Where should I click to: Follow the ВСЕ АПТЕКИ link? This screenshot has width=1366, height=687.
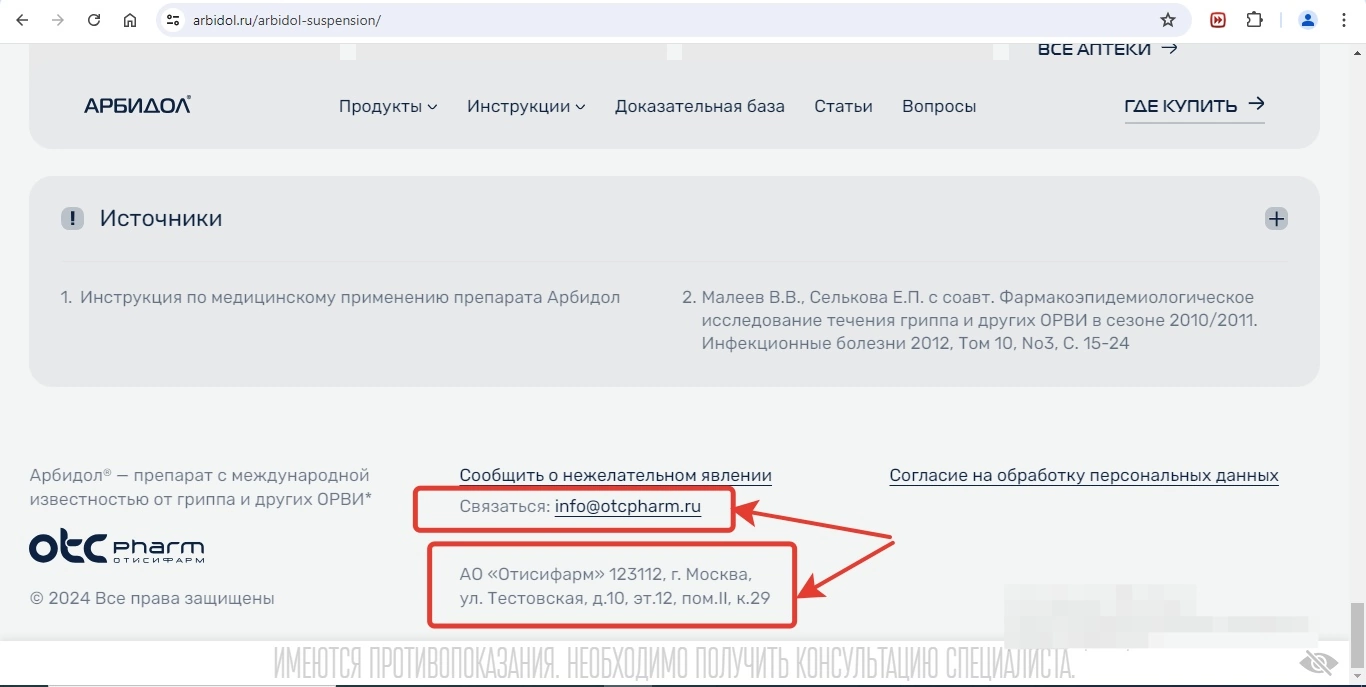coord(1108,49)
